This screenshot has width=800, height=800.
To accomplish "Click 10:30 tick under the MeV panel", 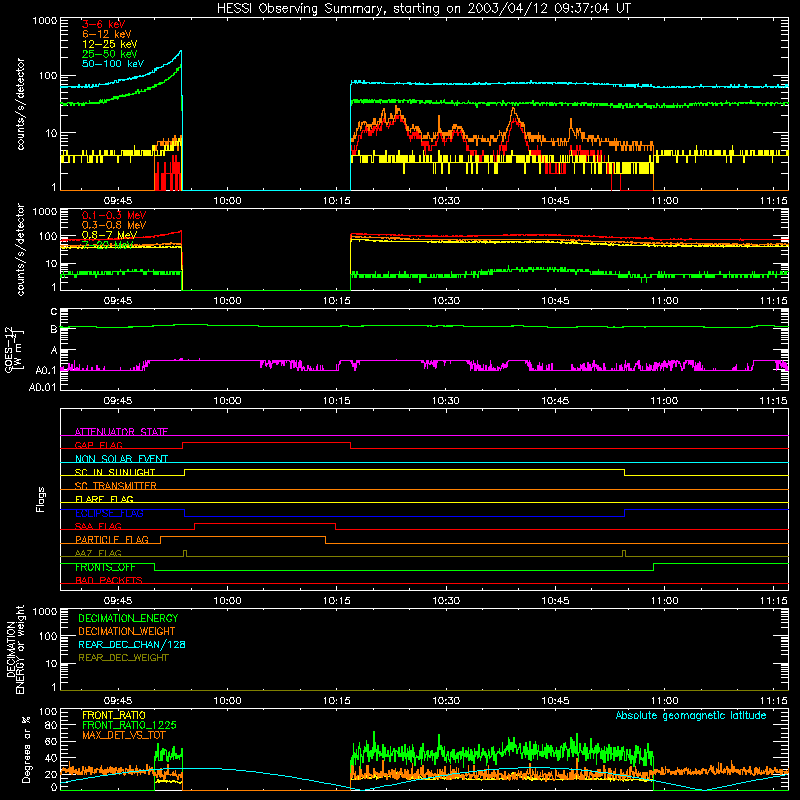I will click(445, 301).
